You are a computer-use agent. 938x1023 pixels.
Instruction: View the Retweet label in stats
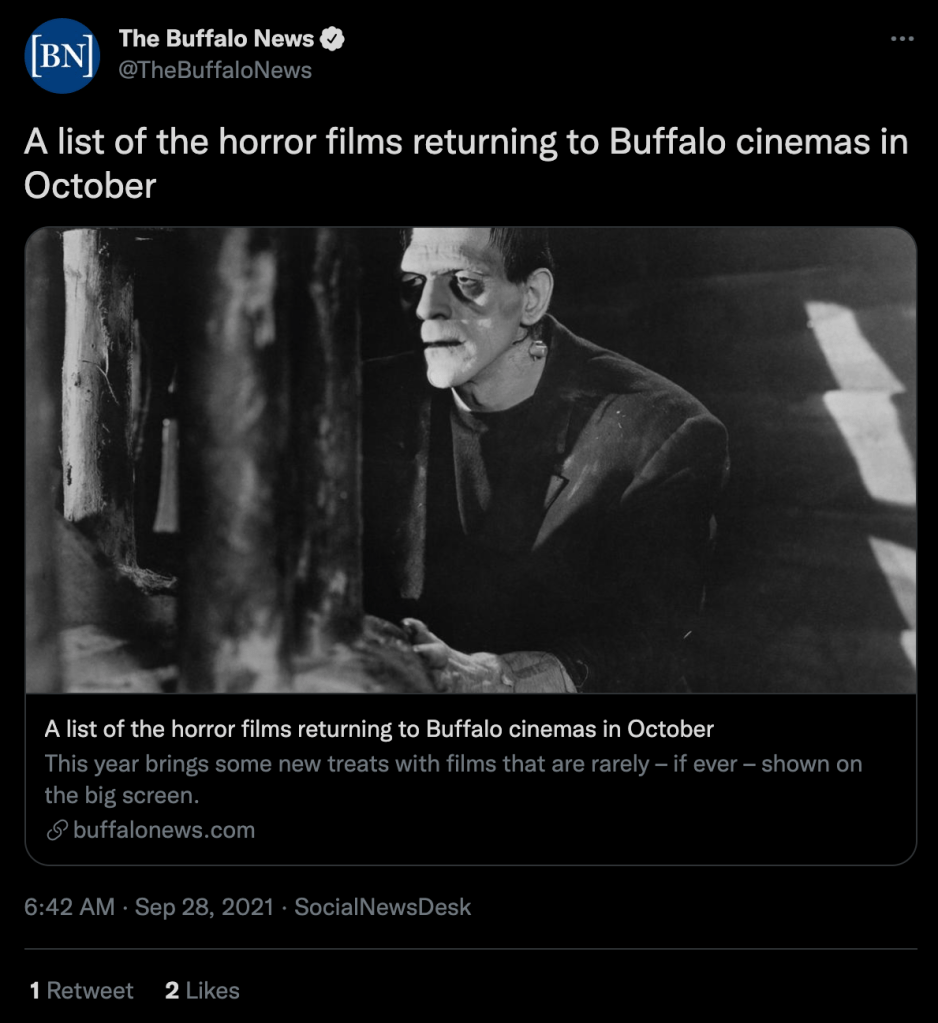point(90,990)
